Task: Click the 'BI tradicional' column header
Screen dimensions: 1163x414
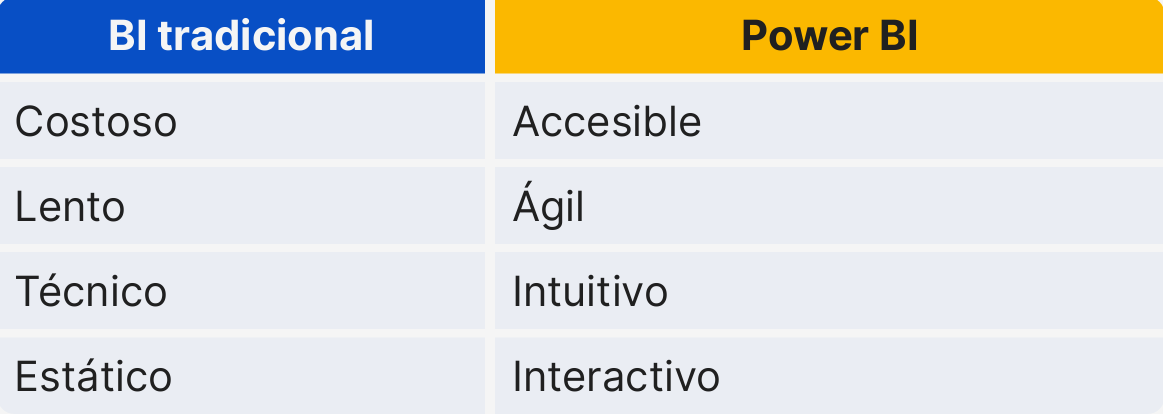Action: coord(241,37)
